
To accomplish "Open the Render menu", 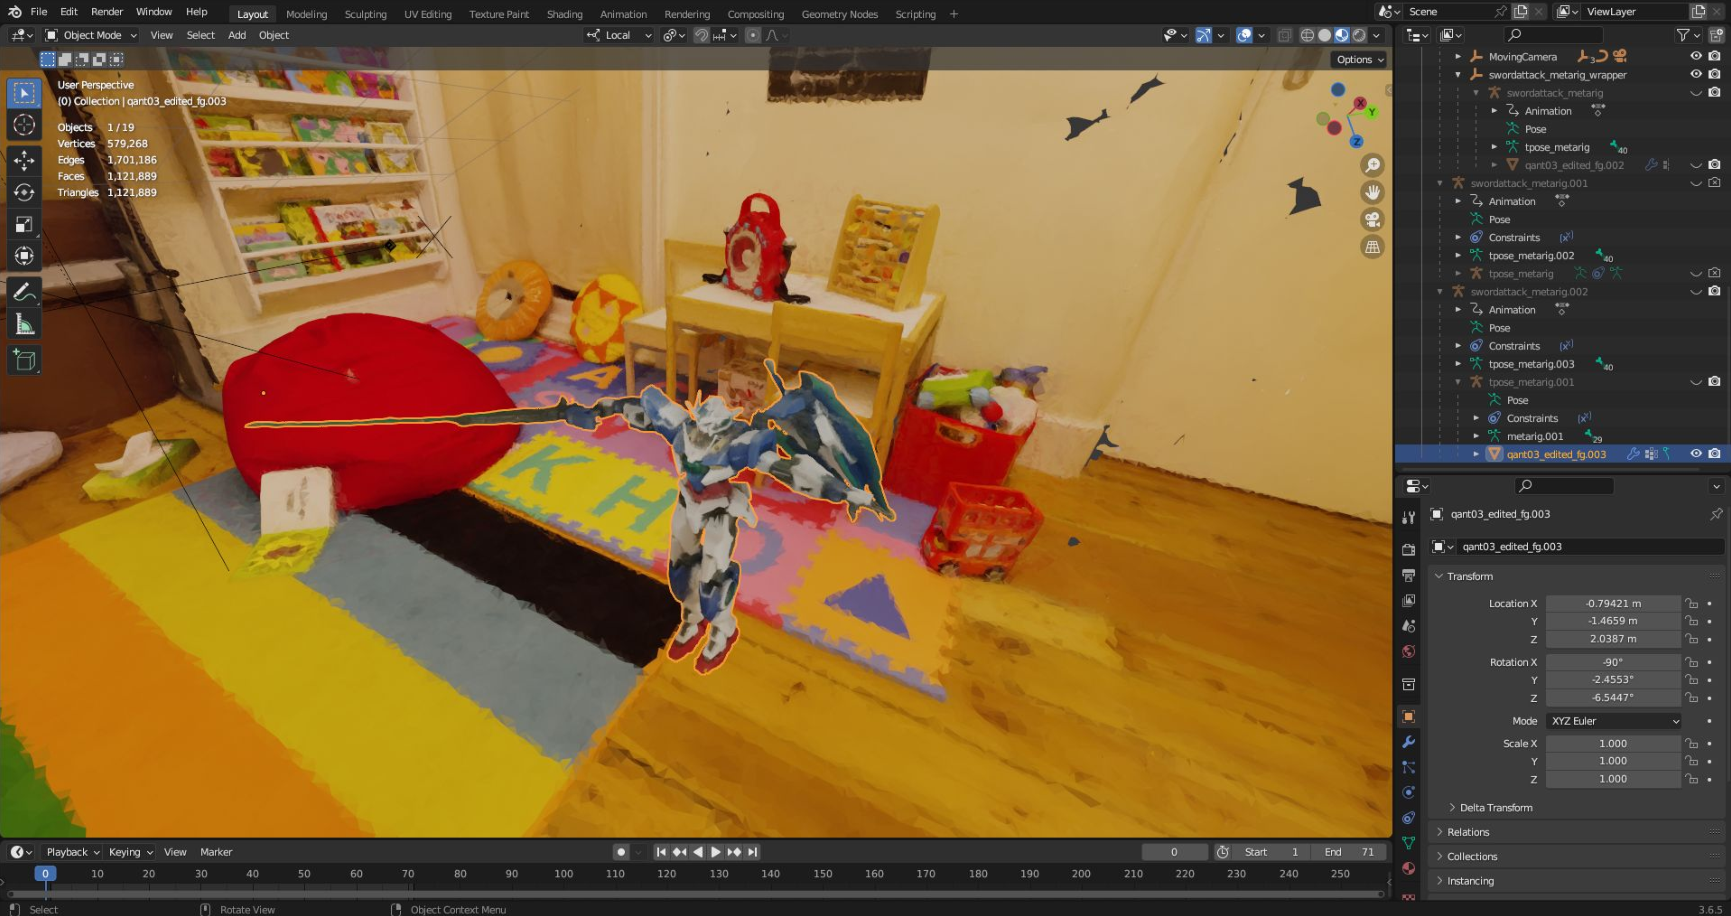I will coord(107,11).
